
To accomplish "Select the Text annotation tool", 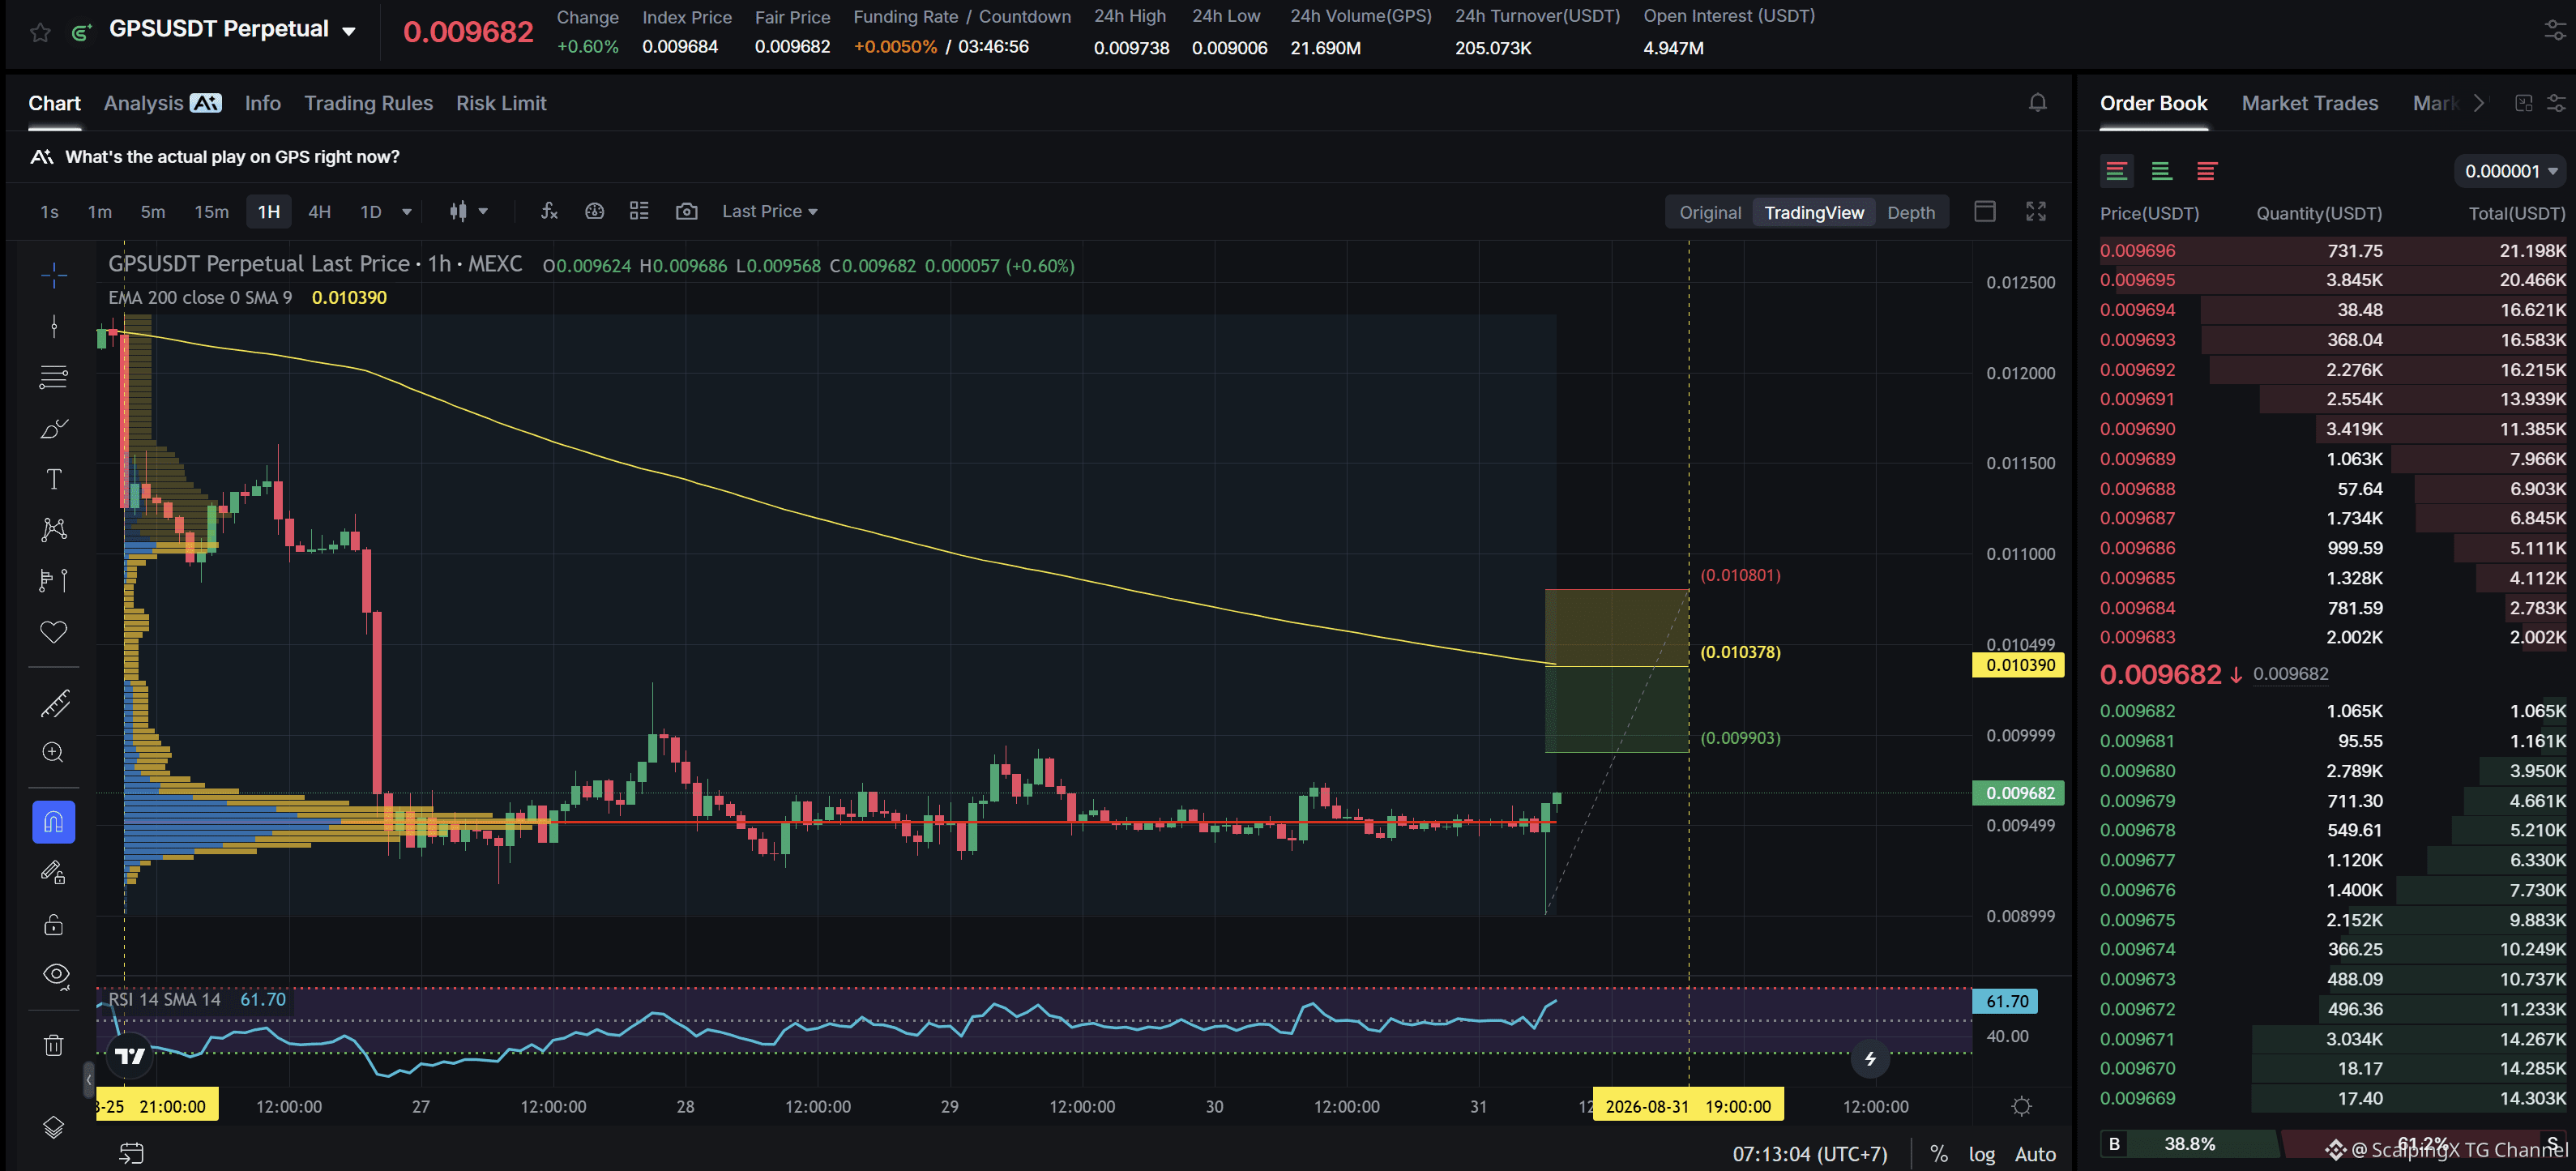I will [54, 479].
